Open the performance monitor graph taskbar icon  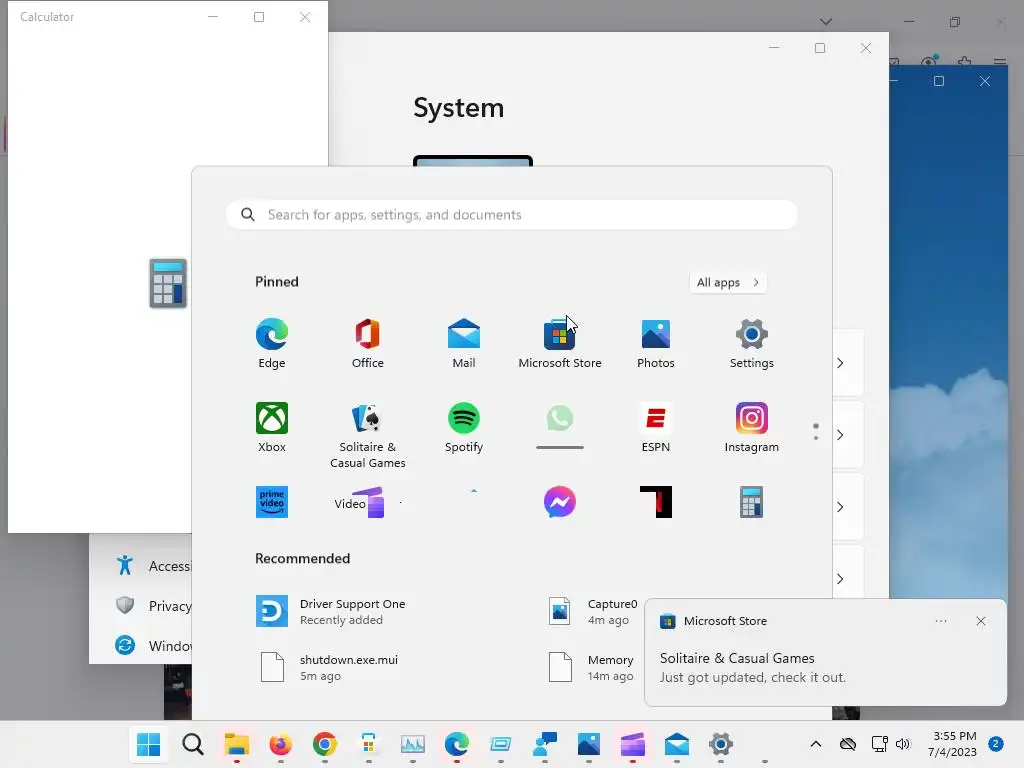point(413,744)
